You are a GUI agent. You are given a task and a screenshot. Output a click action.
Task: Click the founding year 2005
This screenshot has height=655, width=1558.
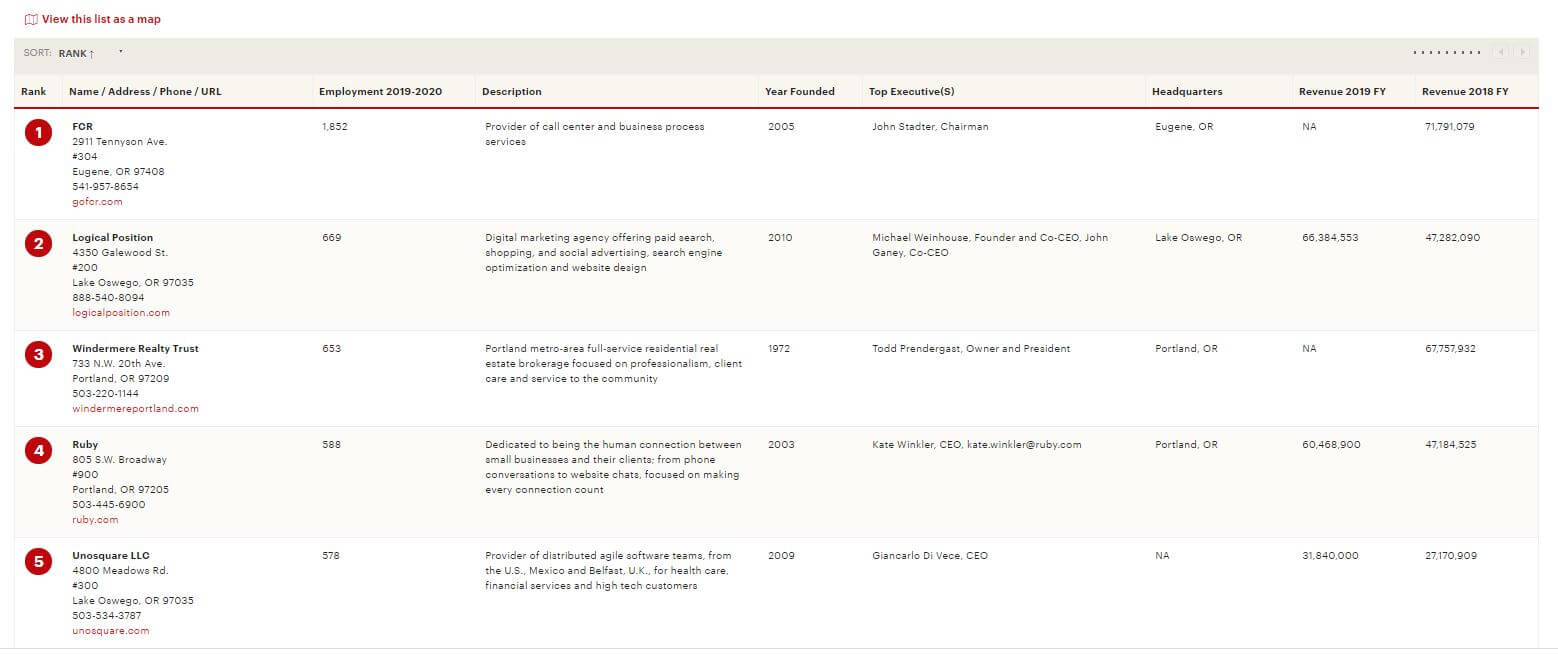pos(781,127)
